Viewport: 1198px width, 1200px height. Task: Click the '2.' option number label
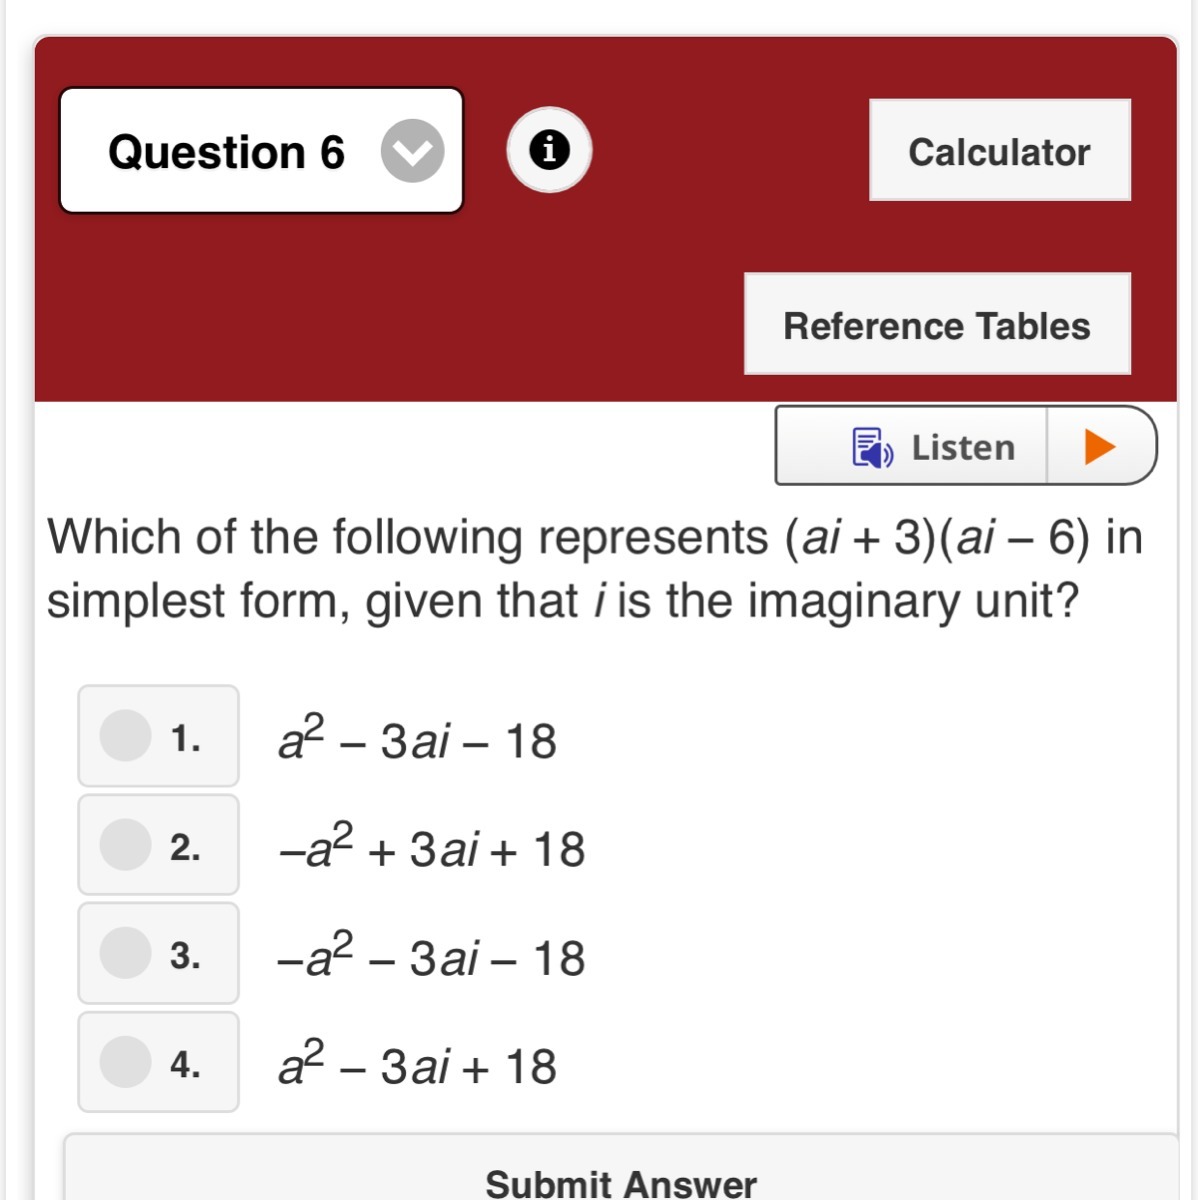pyautogui.click(x=185, y=848)
